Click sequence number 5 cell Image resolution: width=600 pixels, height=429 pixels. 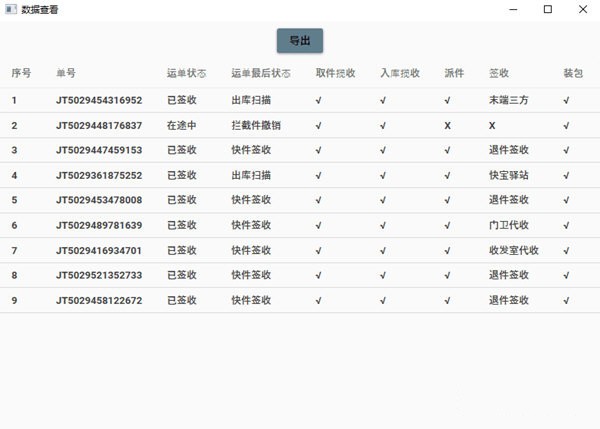tap(14, 200)
